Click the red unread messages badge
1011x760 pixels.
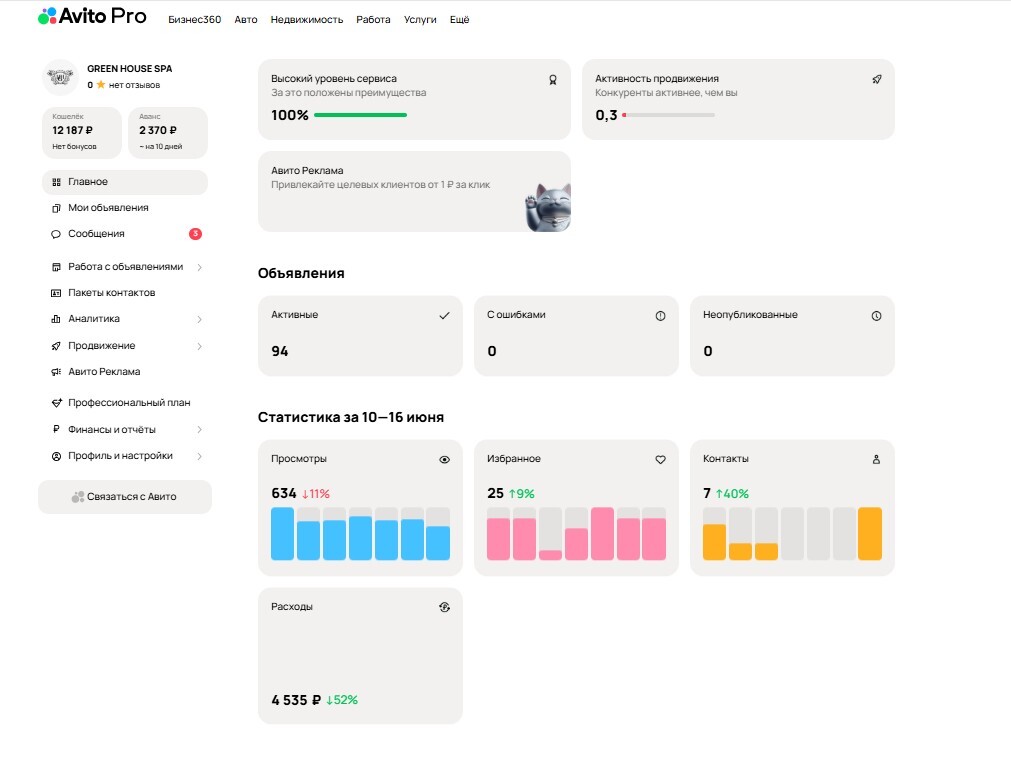click(x=195, y=233)
